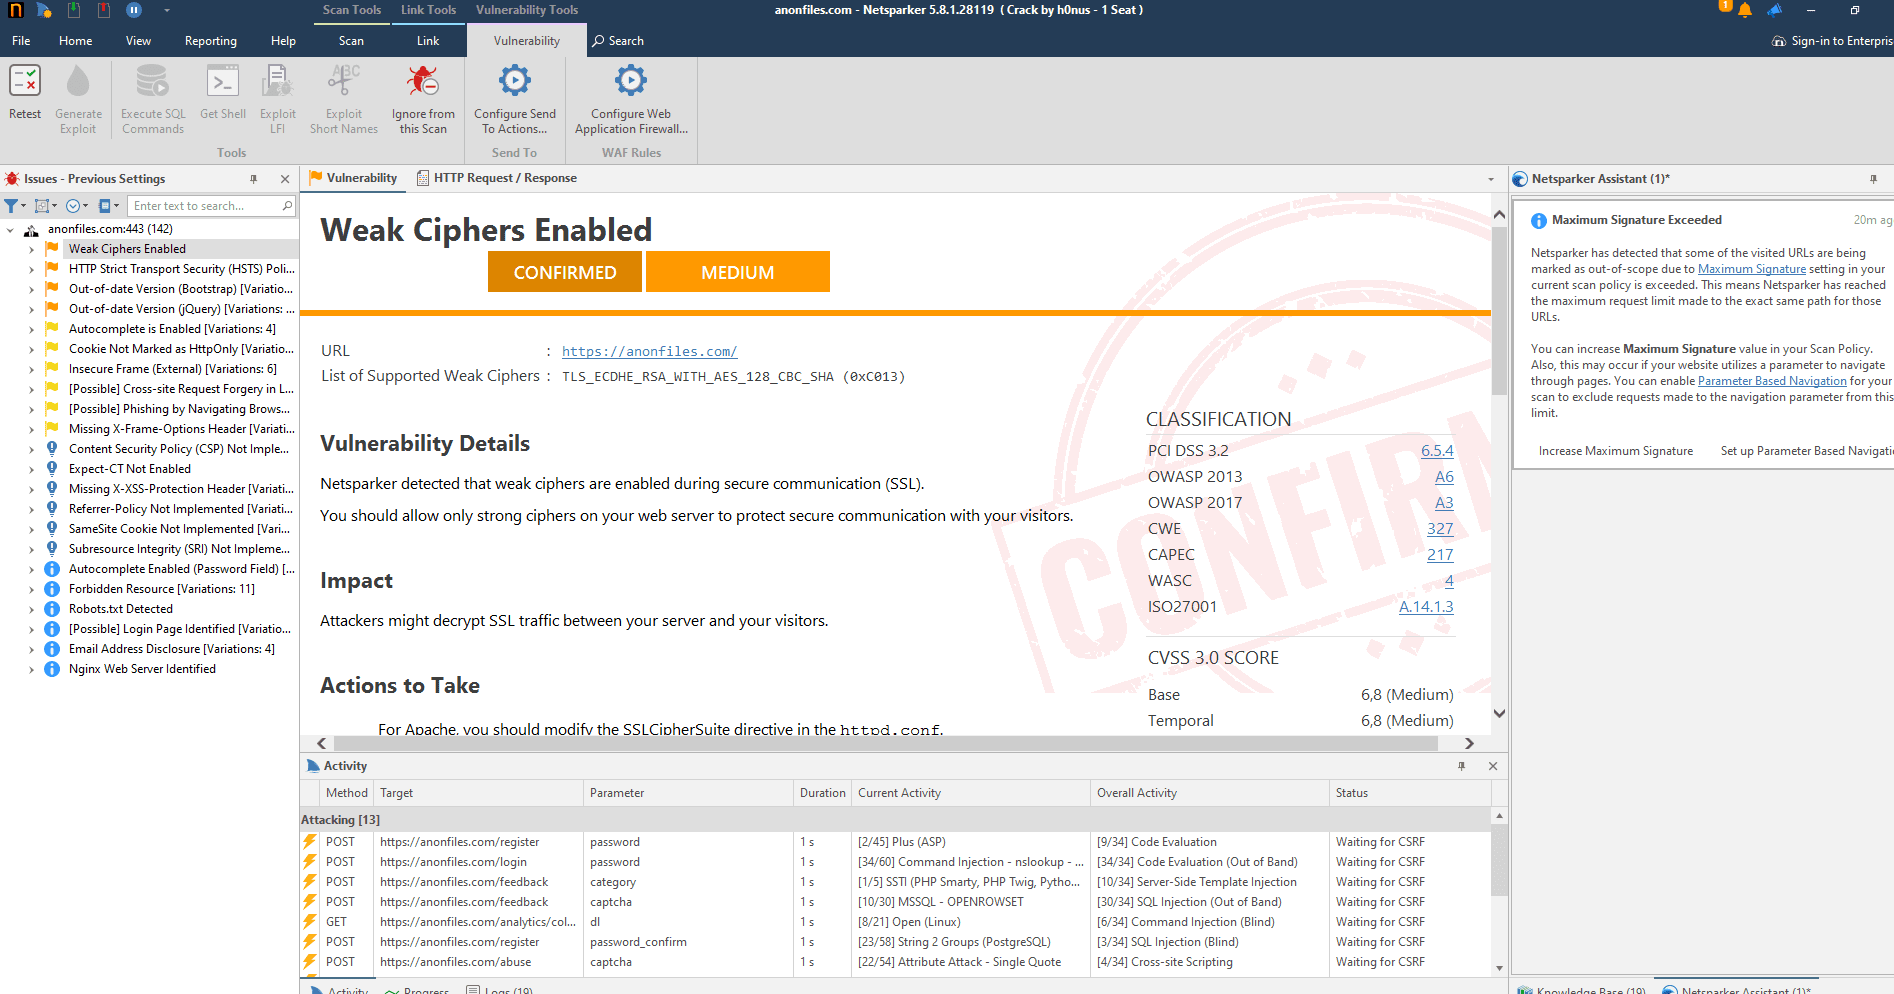
Task: Expand the Weak Ciphers Enabled issue
Action: [31, 250]
